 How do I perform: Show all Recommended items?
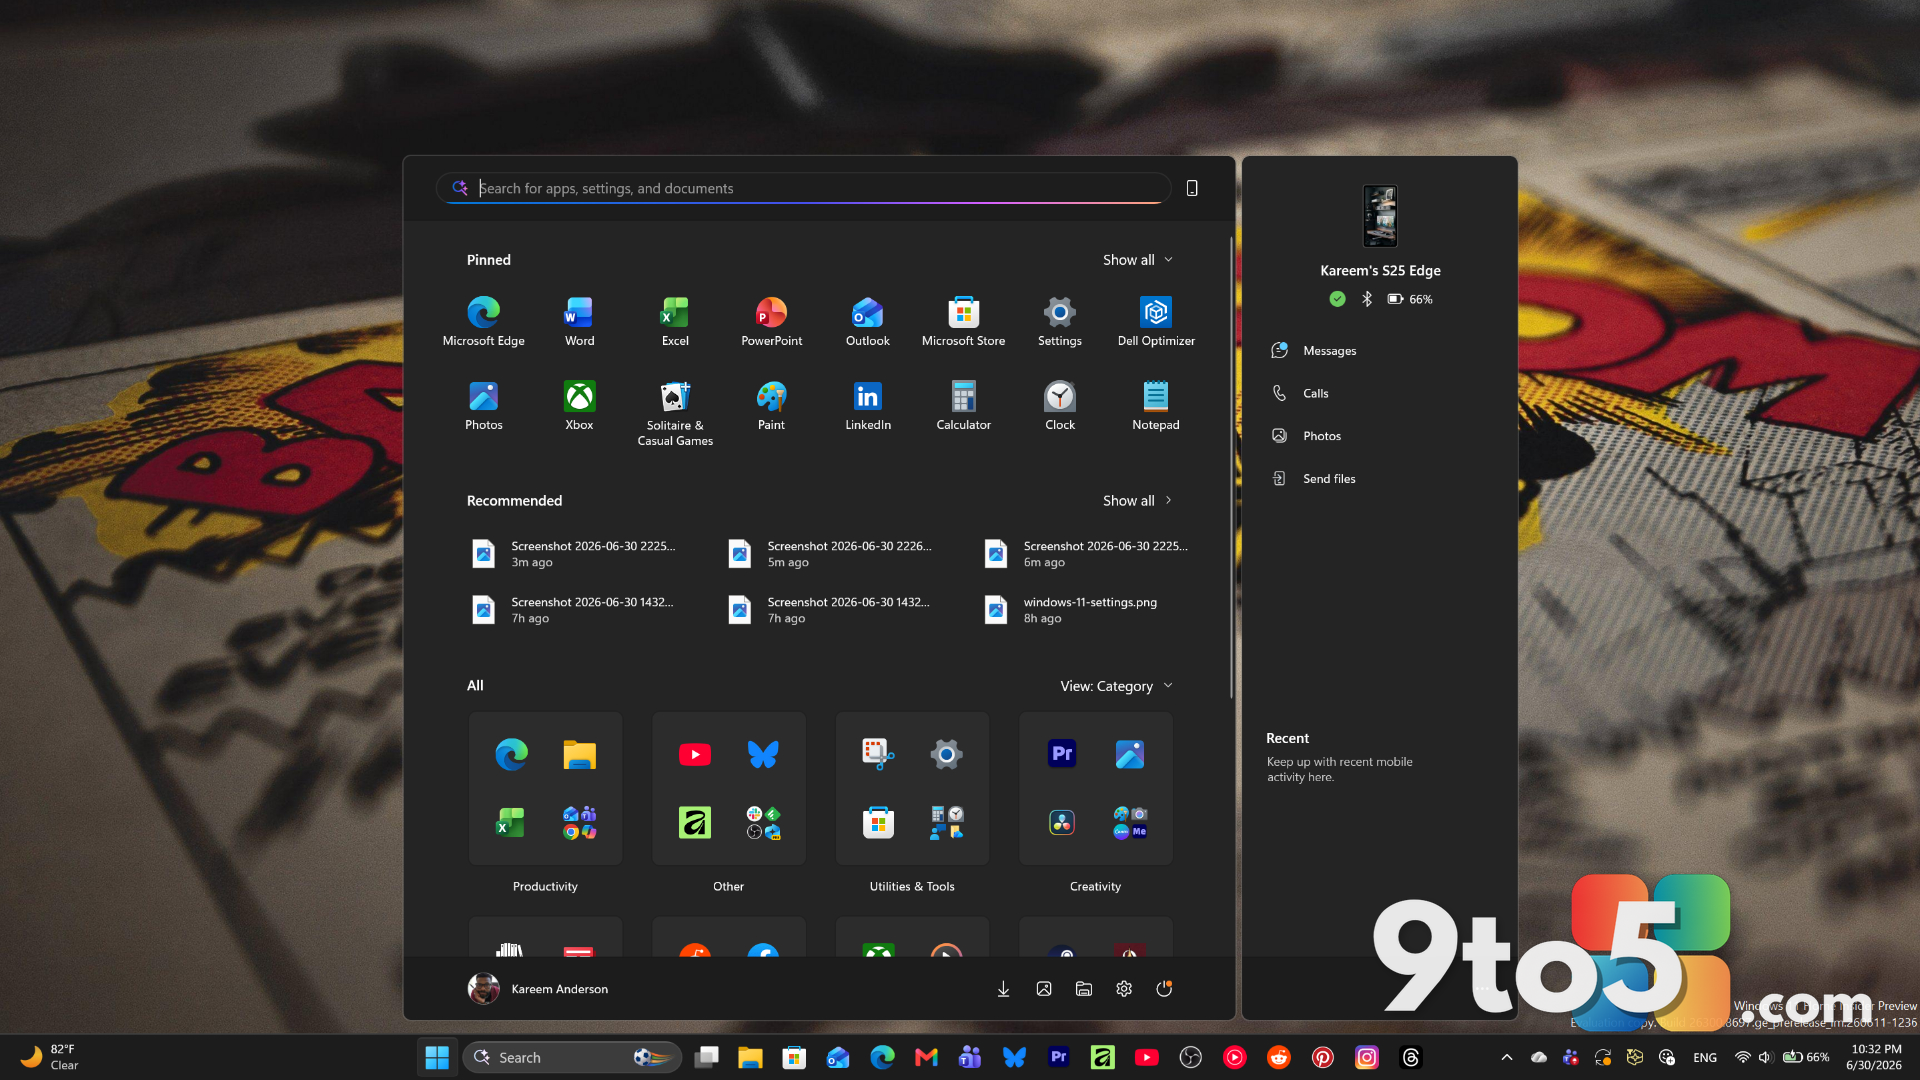click(x=1137, y=501)
